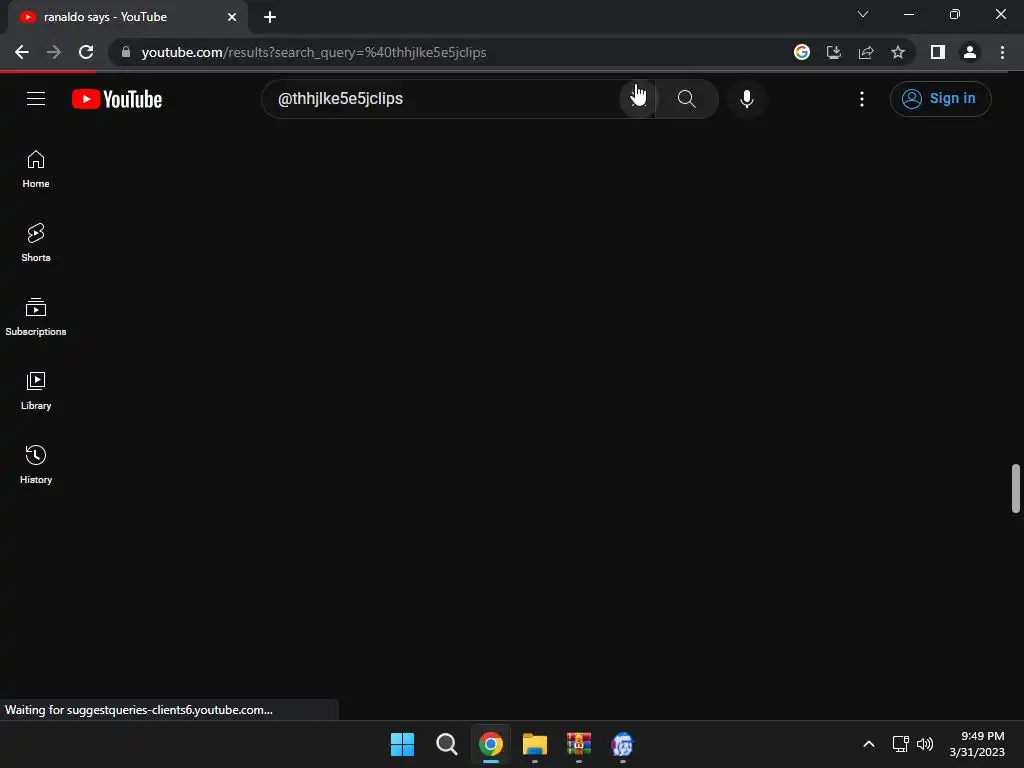Viewport: 1024px width, 768px height.
Task: Start voice search with microphone
Action: pos(746,99)
